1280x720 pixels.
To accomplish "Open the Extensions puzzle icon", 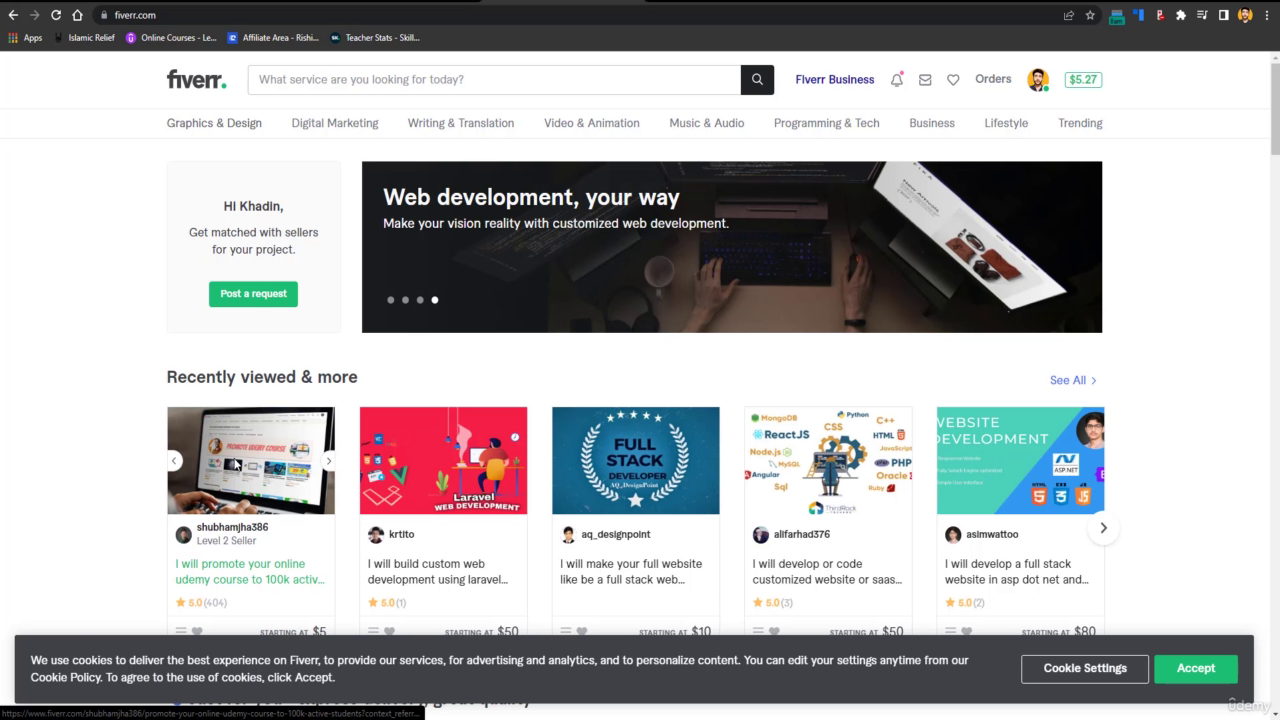I will click(x=1181, y=15).
